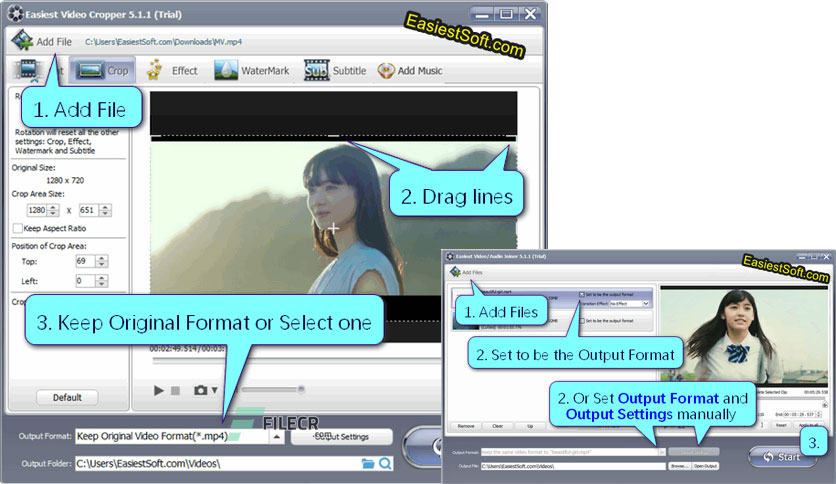This screenshot has height=484, width=836.
Task: Click the Start button in Joiner
Action: point(782,457)
